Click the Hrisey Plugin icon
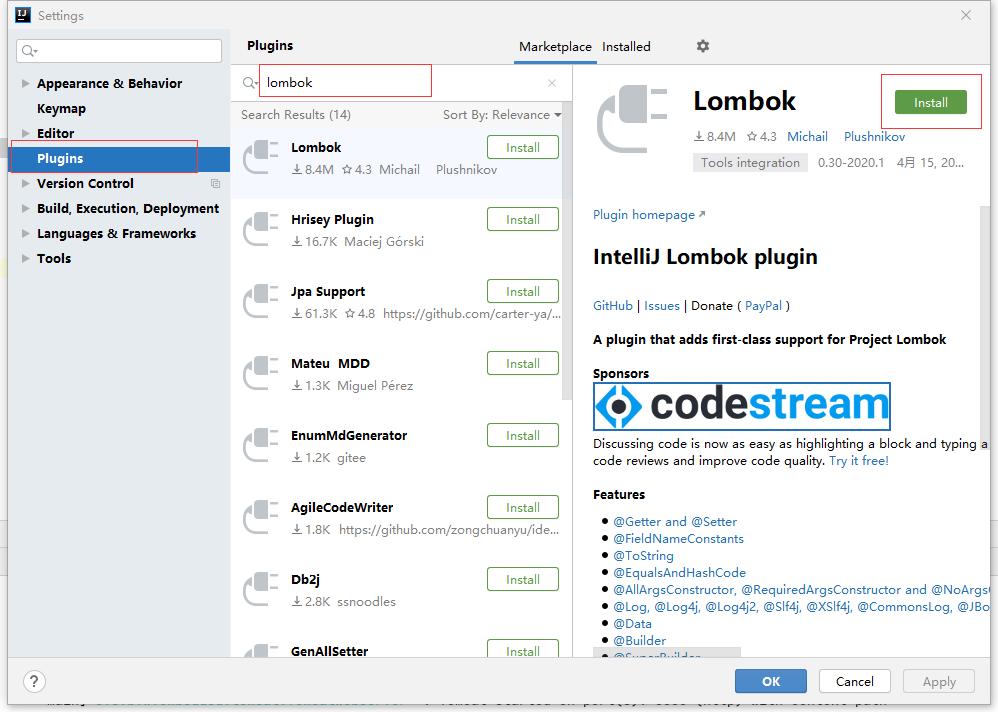Viewport: 998px width, 712px height. coord(261,228)
